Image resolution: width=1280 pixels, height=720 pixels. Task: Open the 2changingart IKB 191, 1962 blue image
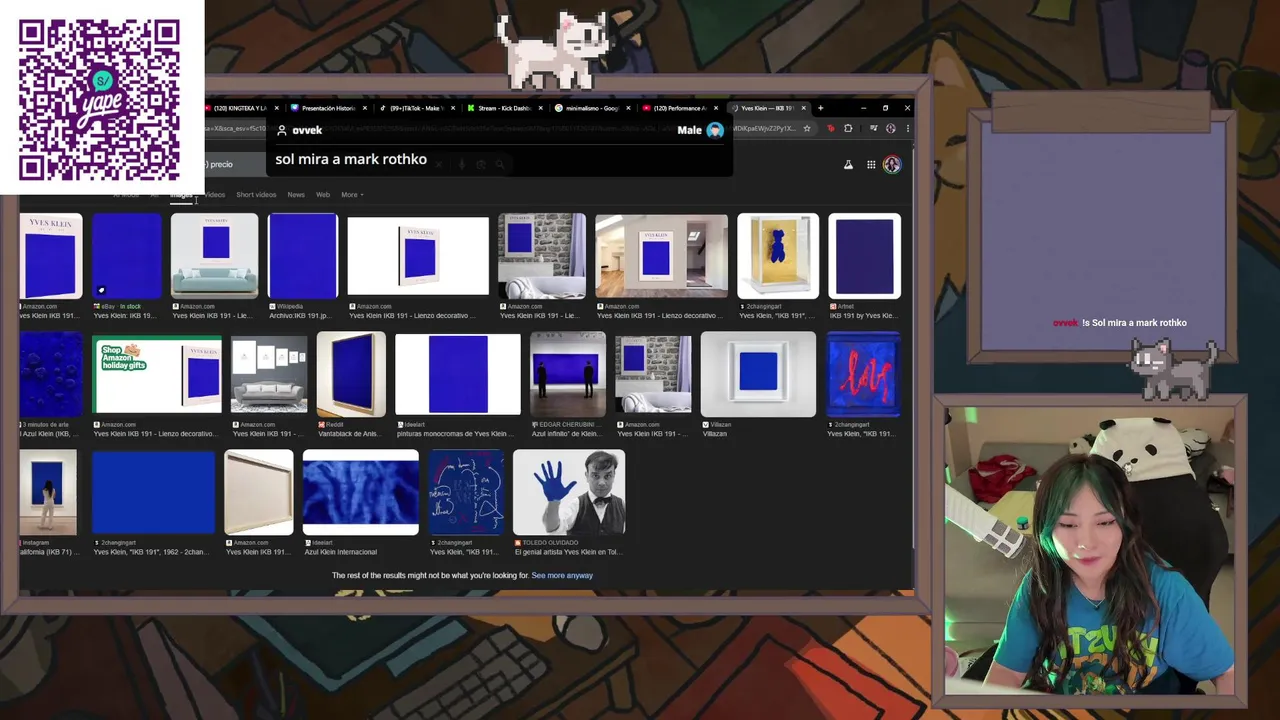153,492
